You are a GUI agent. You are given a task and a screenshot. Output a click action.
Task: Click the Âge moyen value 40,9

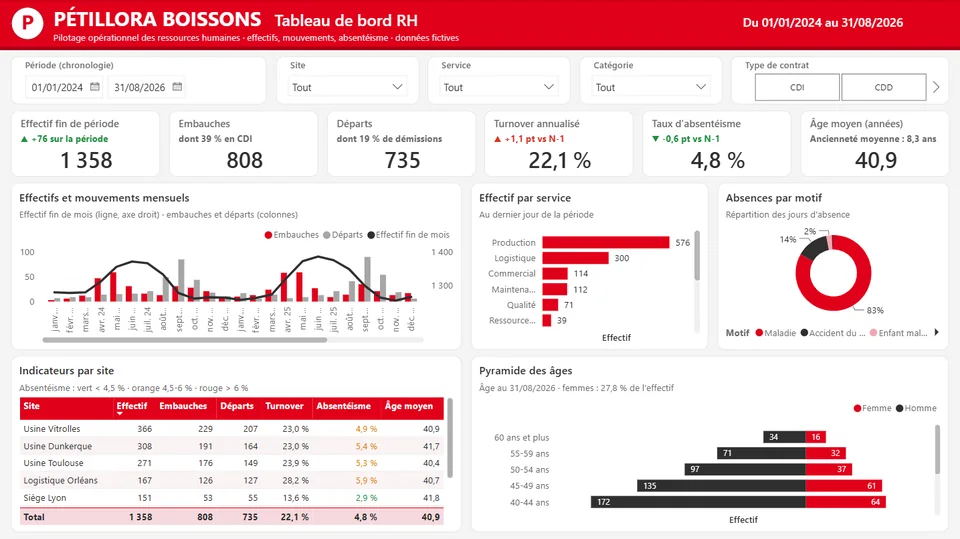(876, 160)
